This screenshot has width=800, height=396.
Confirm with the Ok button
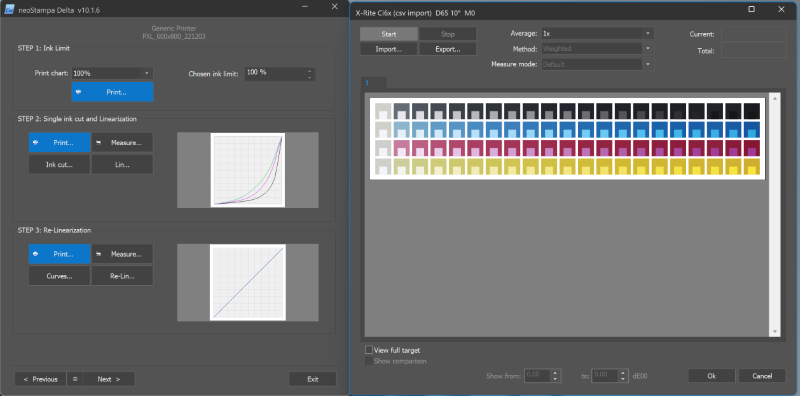point(711,376)
